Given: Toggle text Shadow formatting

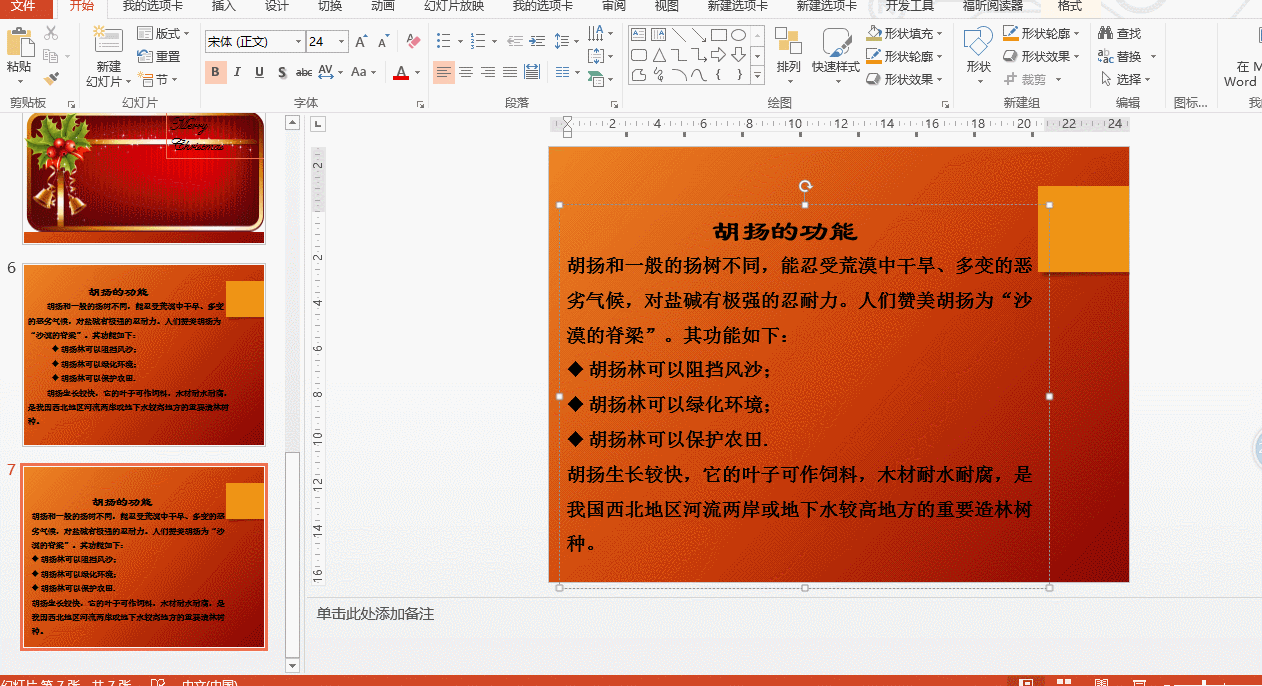Looking at the screenshot, I should 282,72.
